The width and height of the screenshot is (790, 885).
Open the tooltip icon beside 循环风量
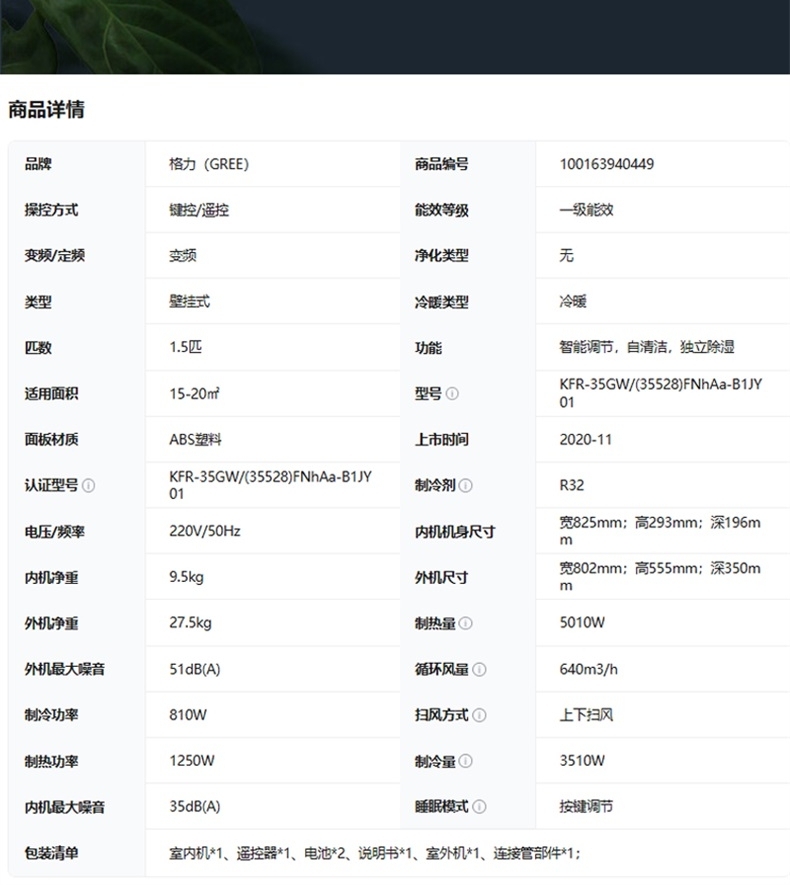[479, 670]
